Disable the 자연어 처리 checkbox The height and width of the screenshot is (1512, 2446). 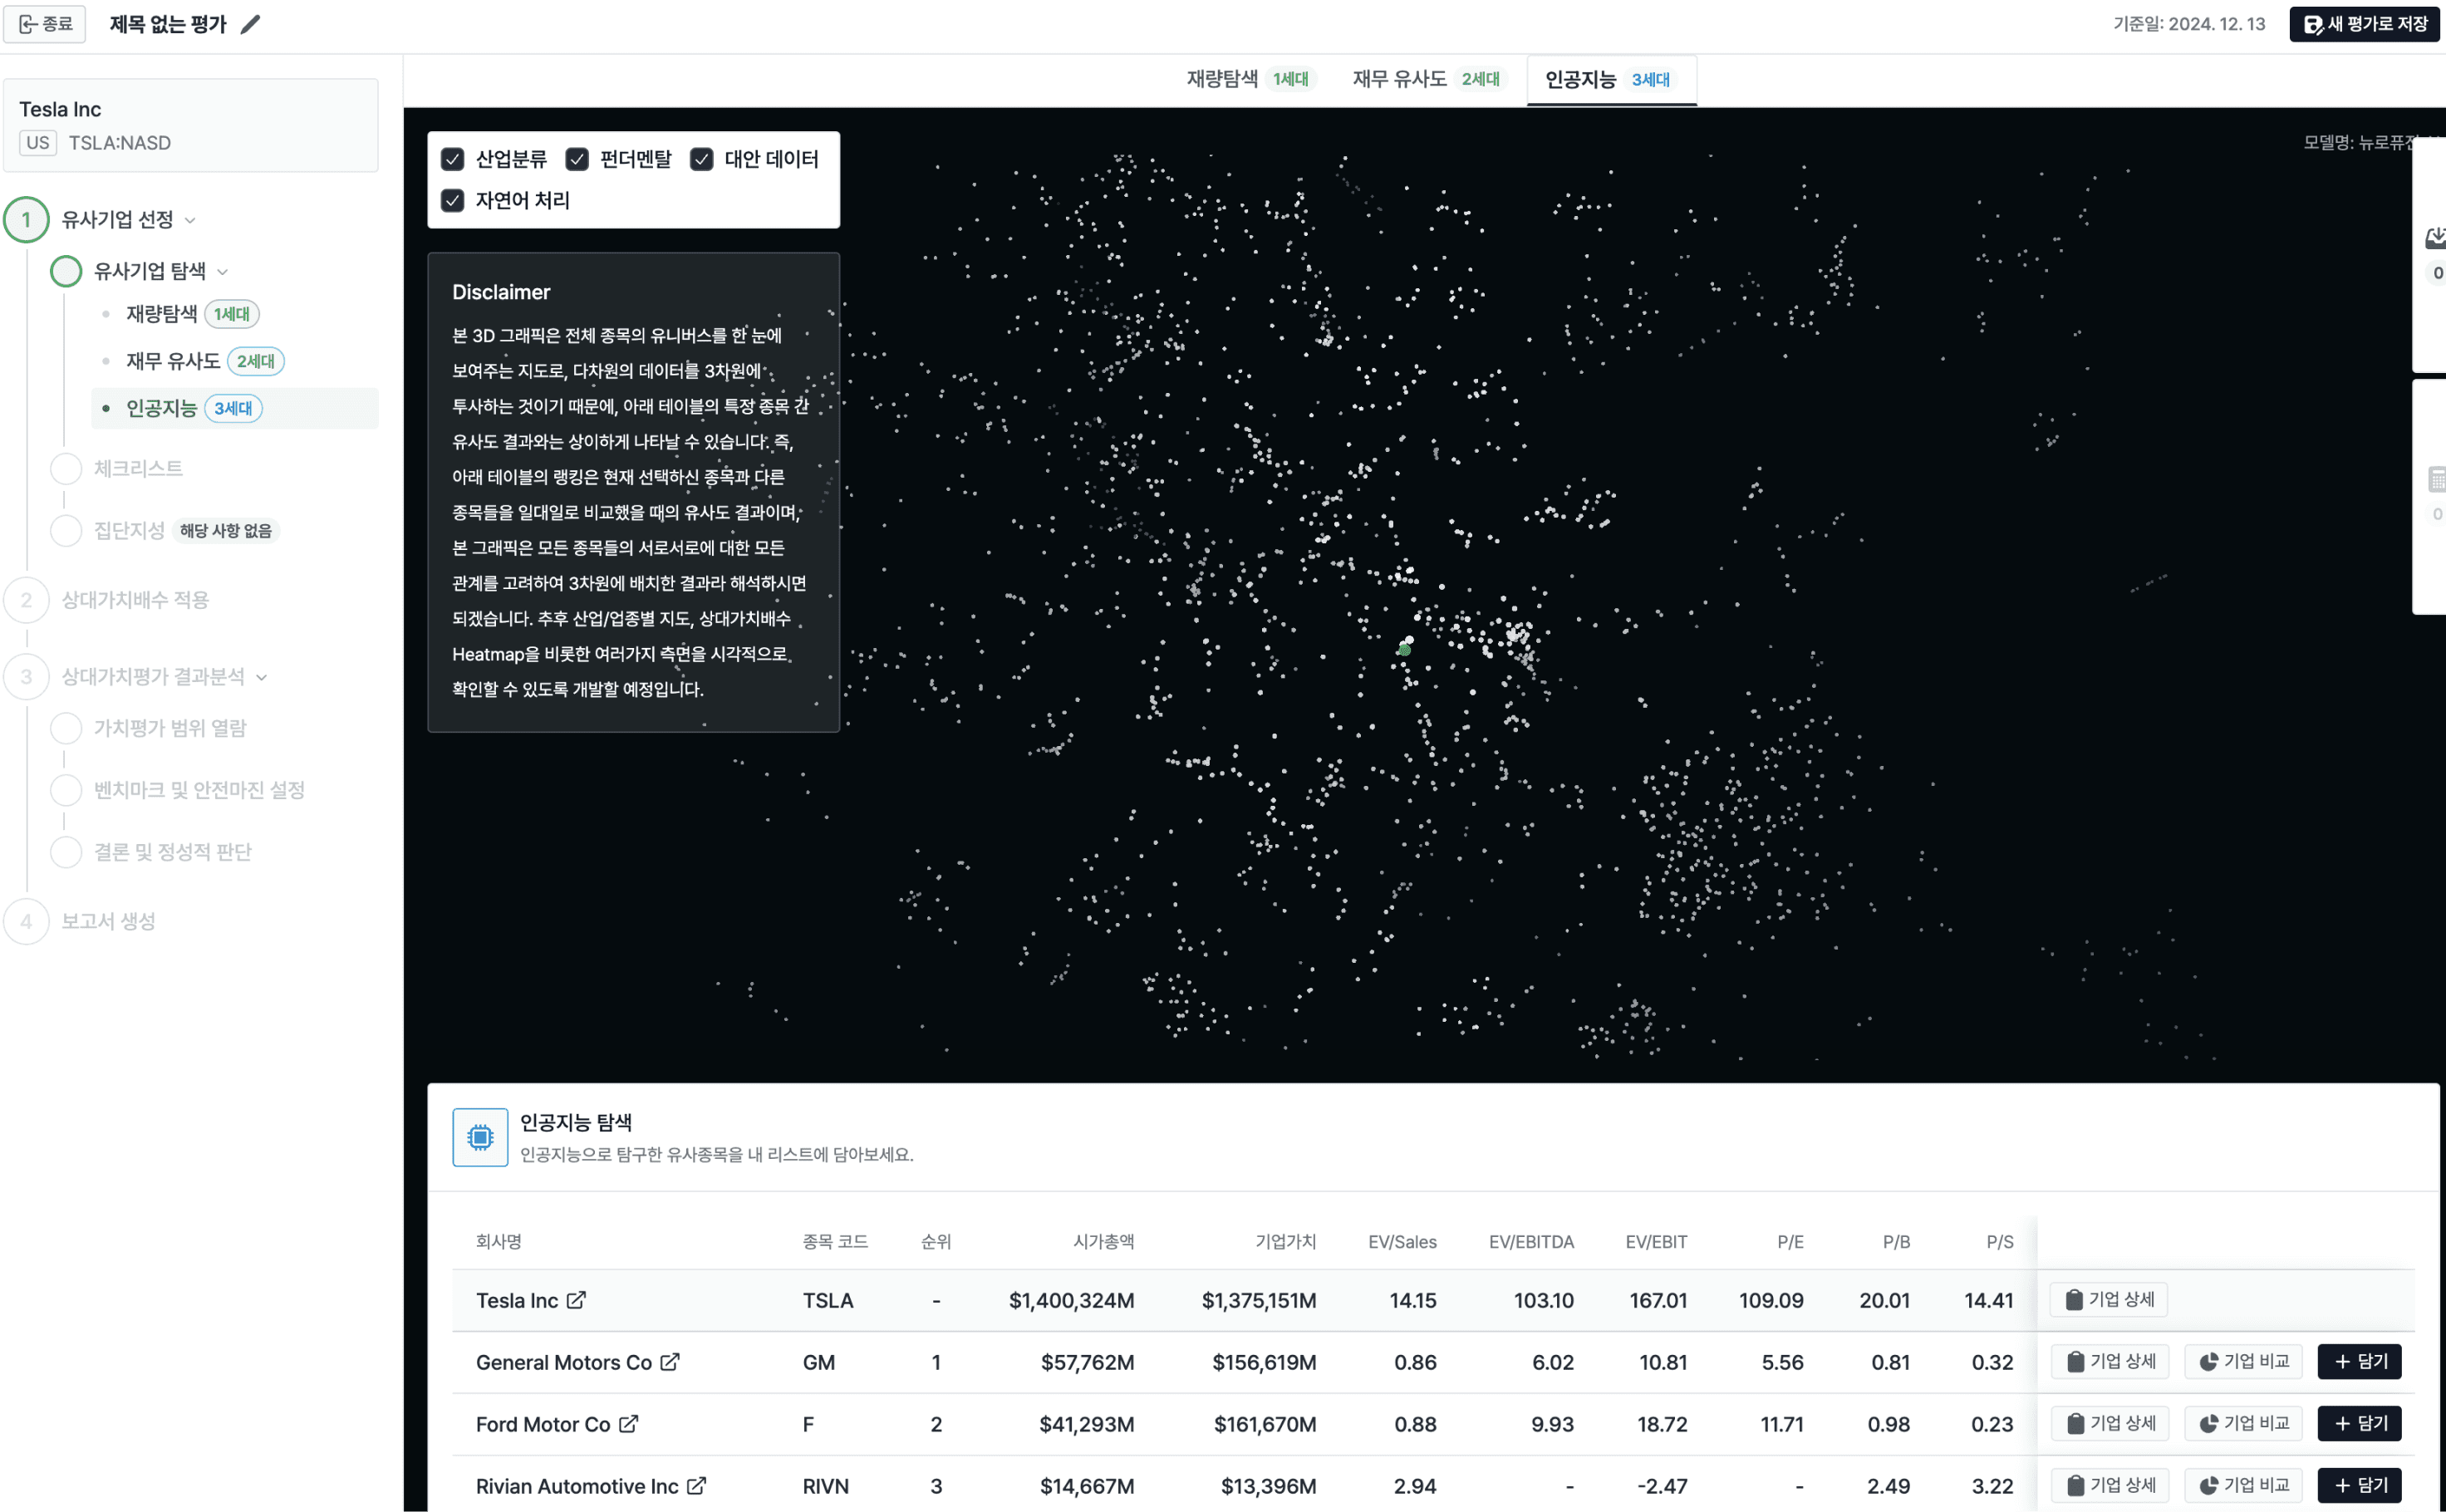click(x=454, y=200)
